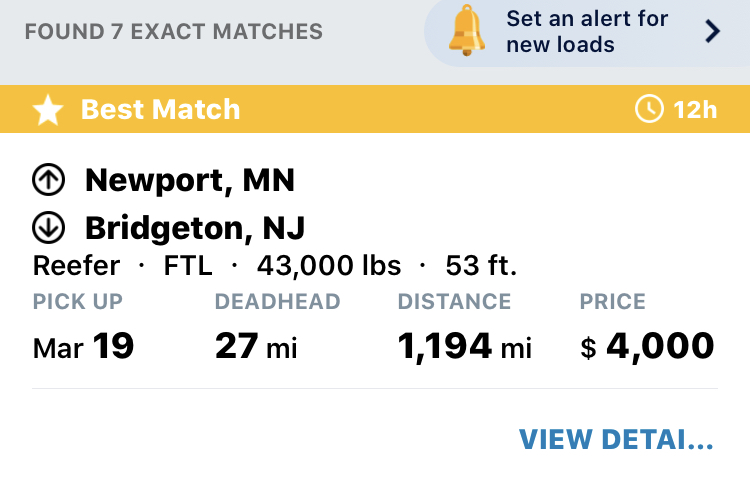Viewport: 750px width, 490px height.
Task: Open the chevron arrow next to alert text
Action: tap(712, 31)
